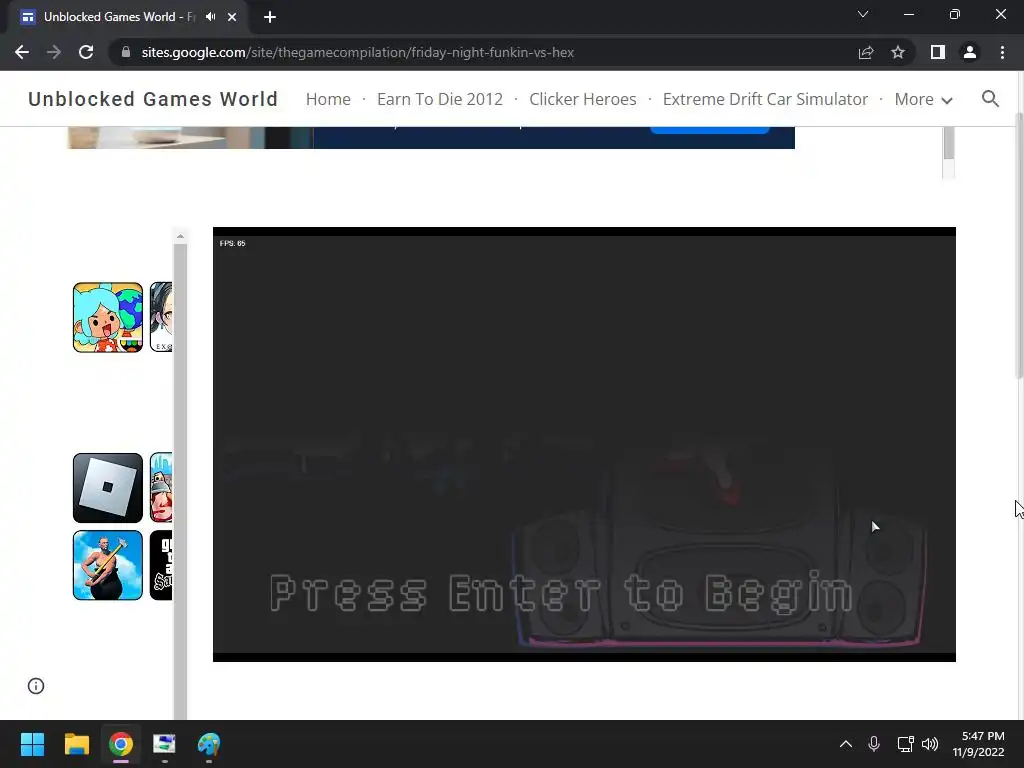Open Toca World game thumbnail
The image size is (1024, 768).
[x=108, y=317]
